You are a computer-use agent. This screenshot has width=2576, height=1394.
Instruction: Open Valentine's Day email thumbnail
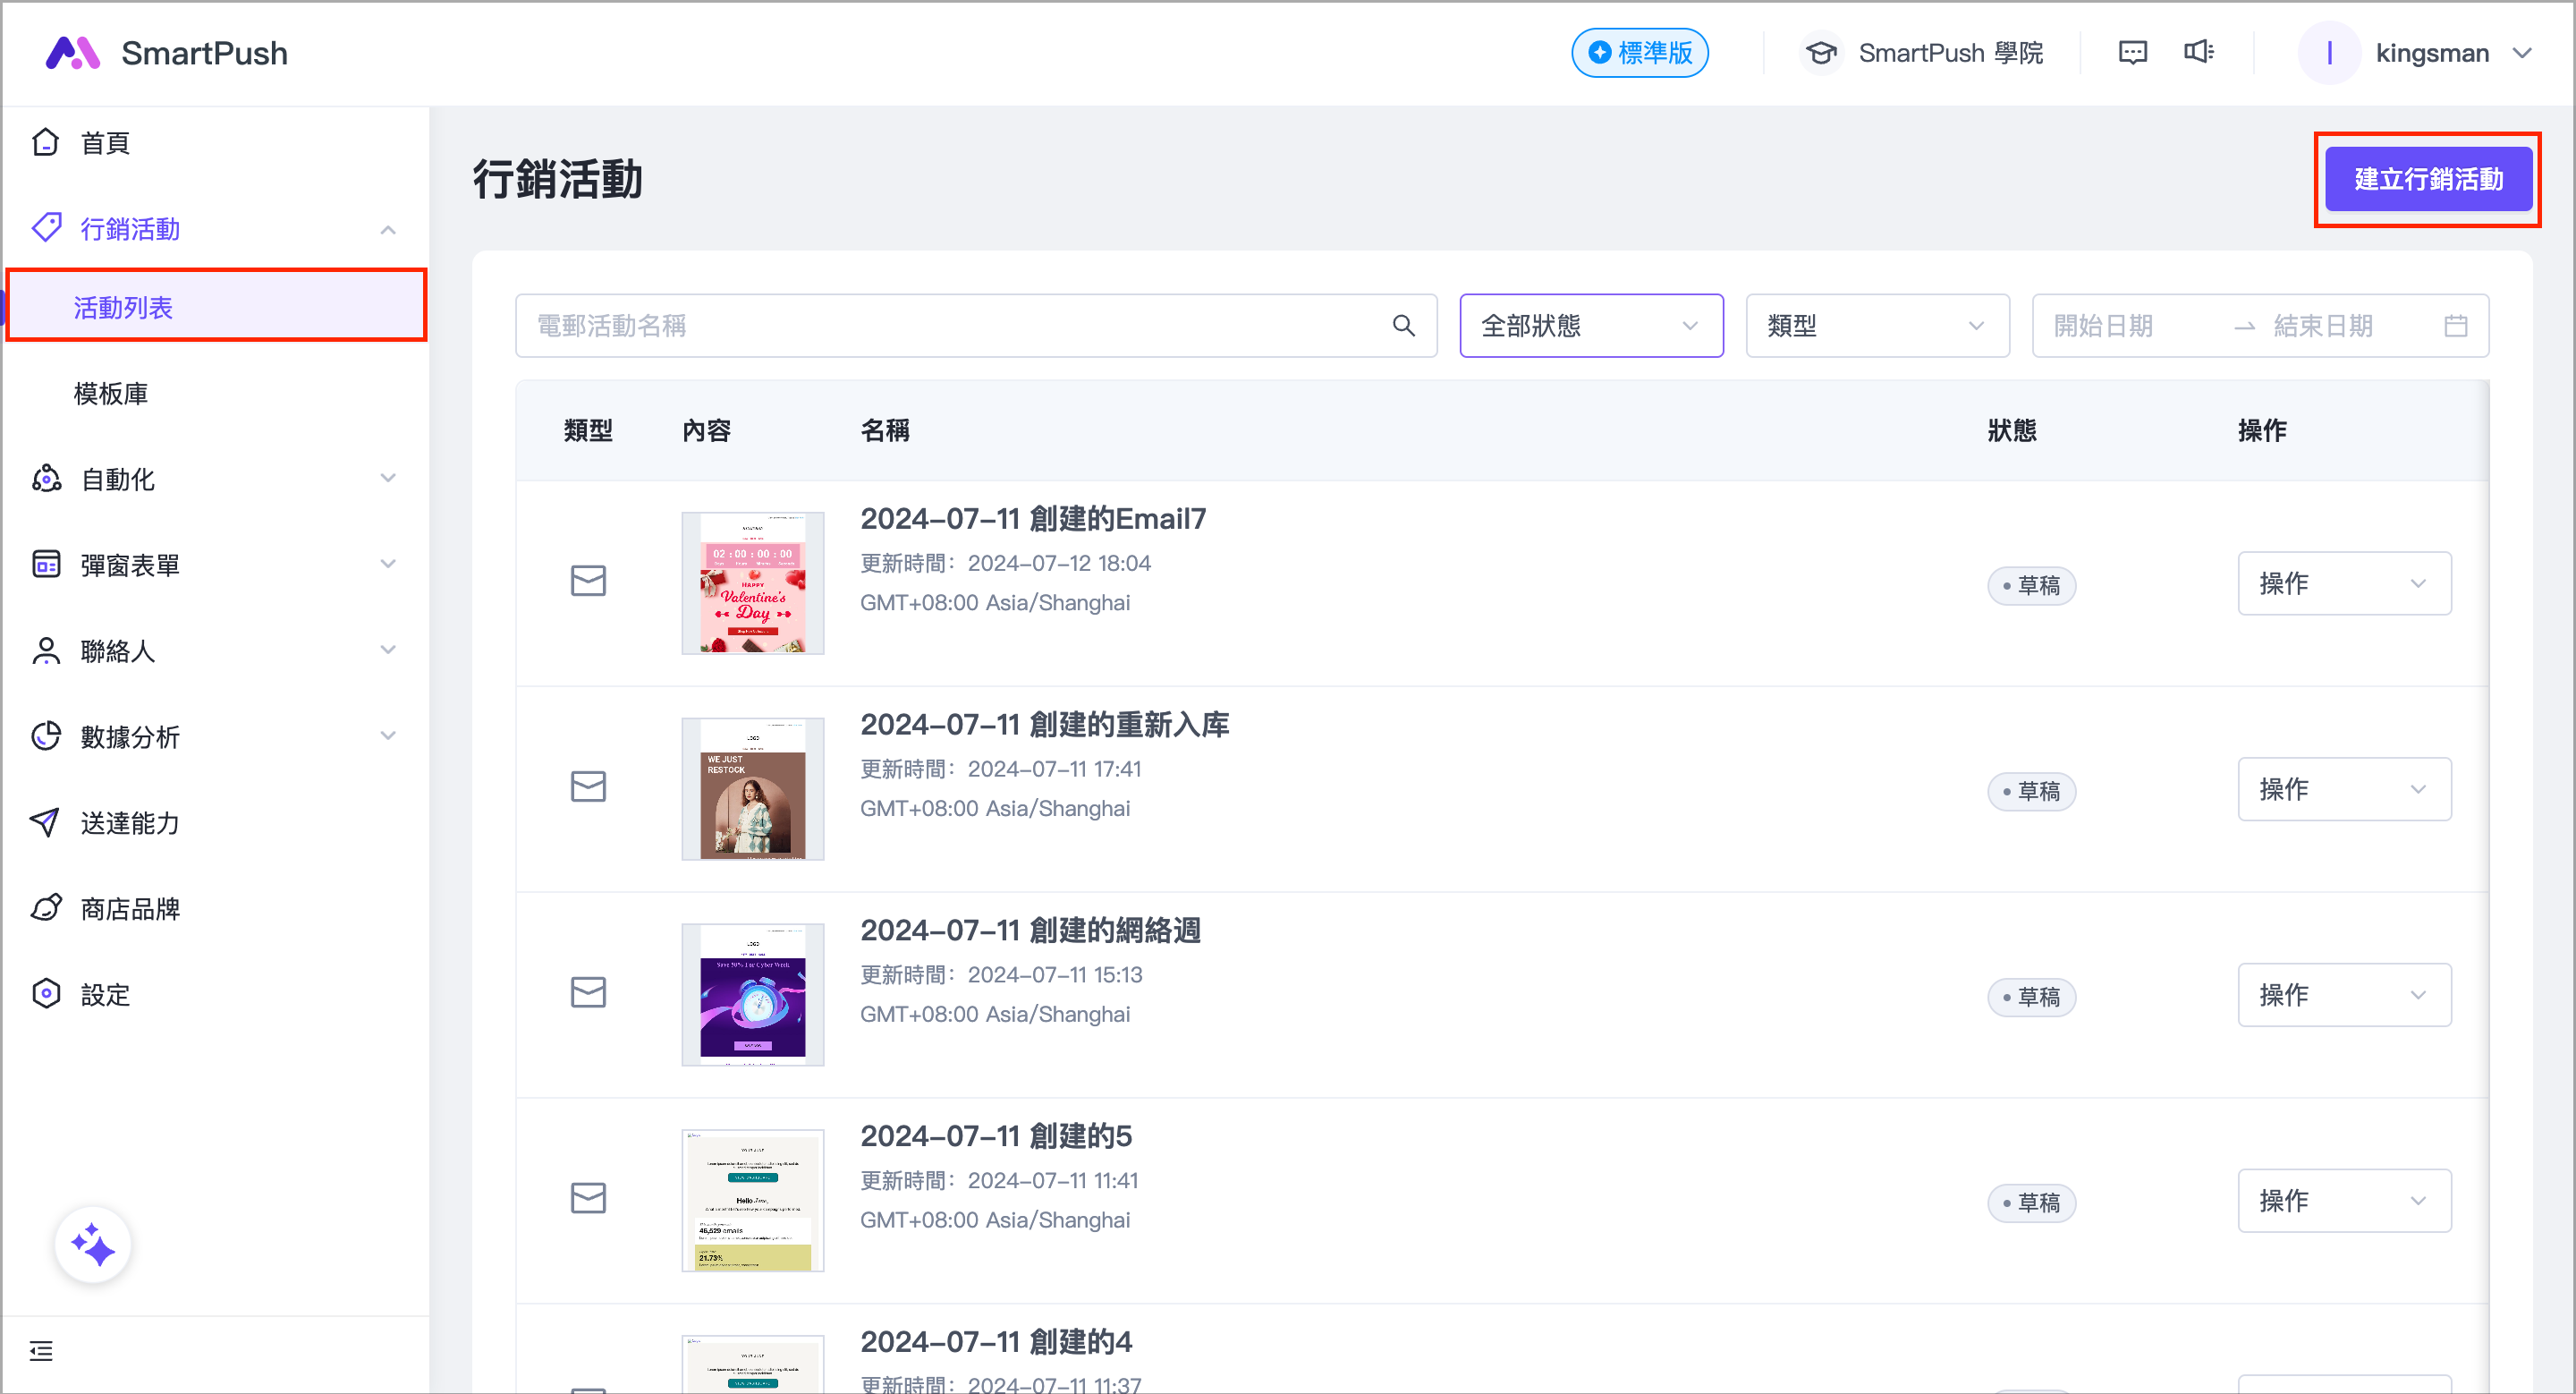752,583
